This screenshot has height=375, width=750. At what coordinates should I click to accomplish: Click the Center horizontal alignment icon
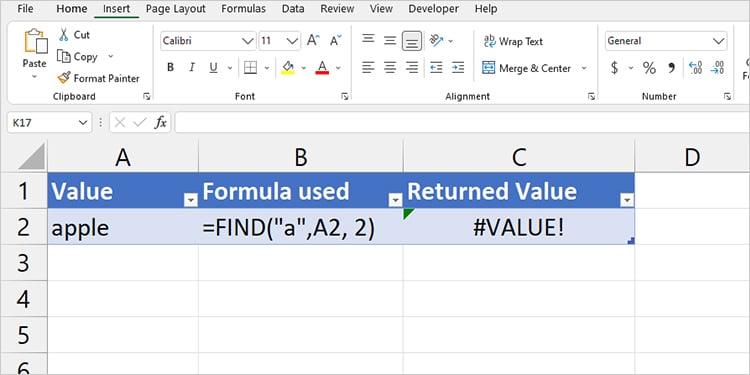[x=390, y=68]
